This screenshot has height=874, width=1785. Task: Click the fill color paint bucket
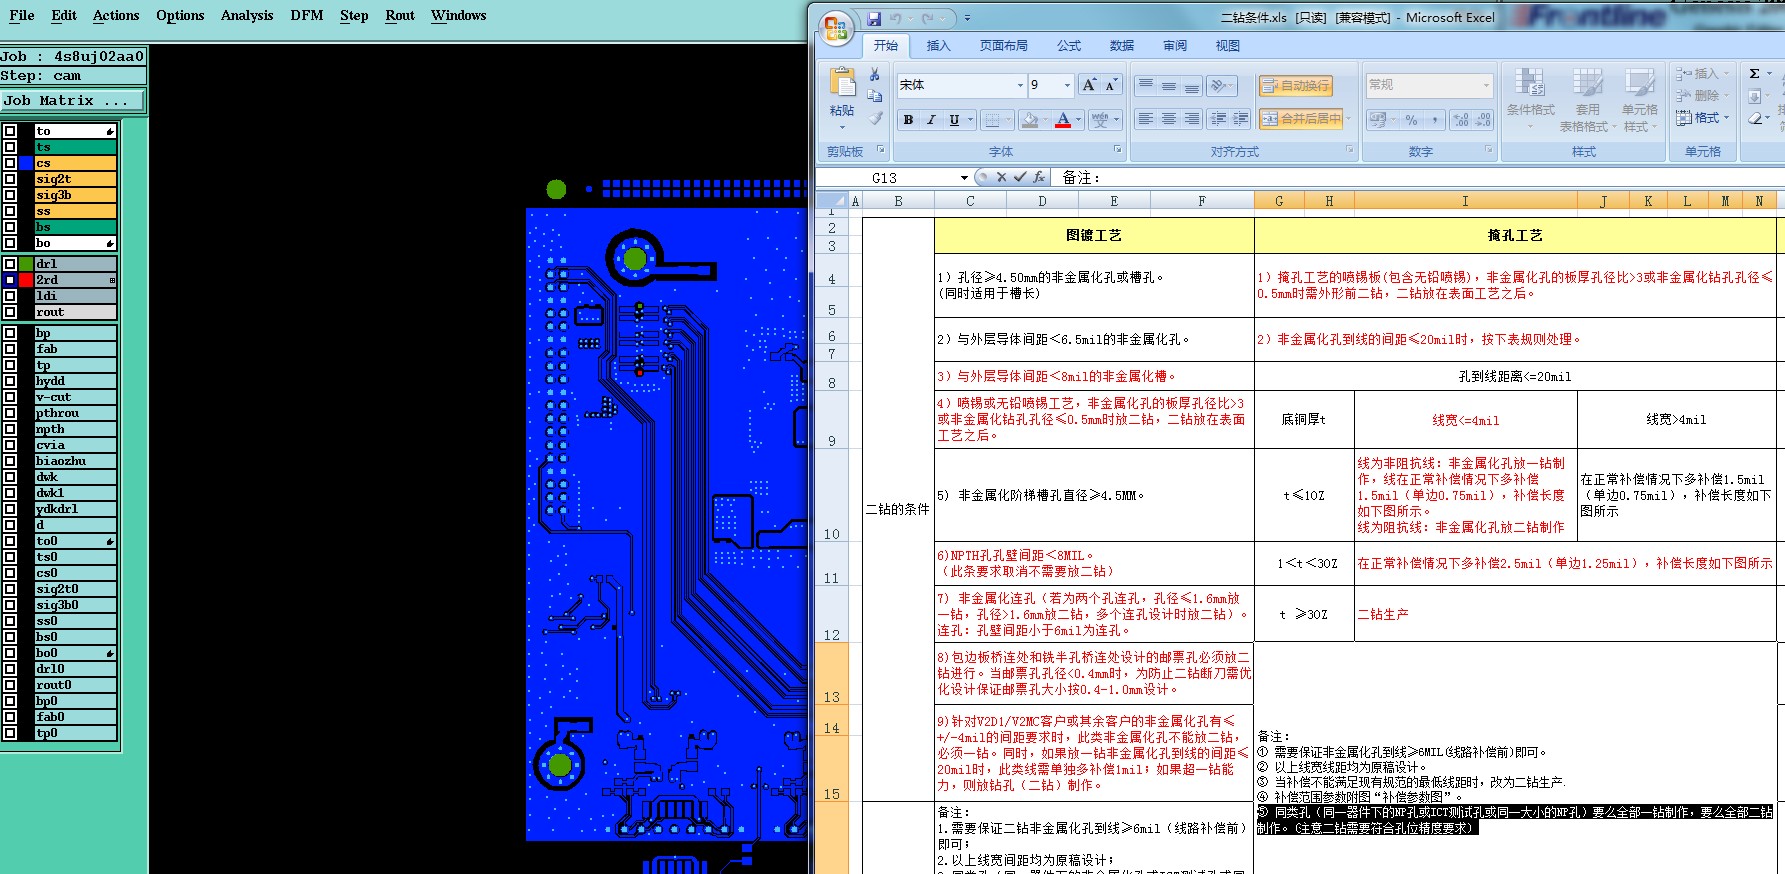coord(1030,120)
